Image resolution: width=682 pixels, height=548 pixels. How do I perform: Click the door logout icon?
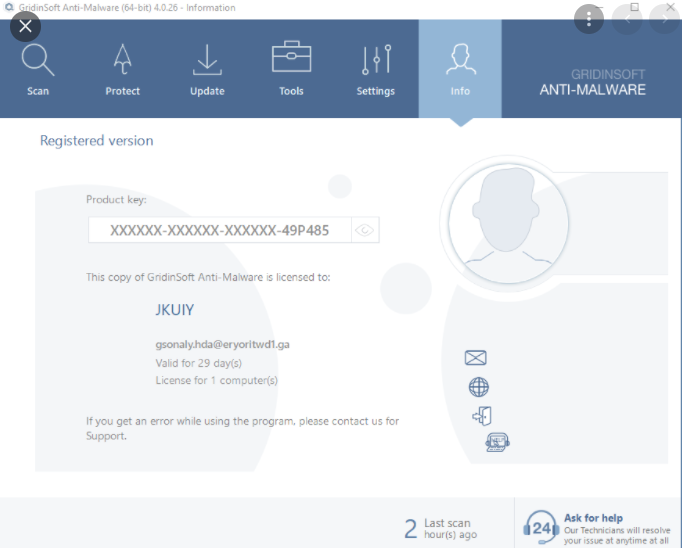pyautogui.click(x=482, y=416)
